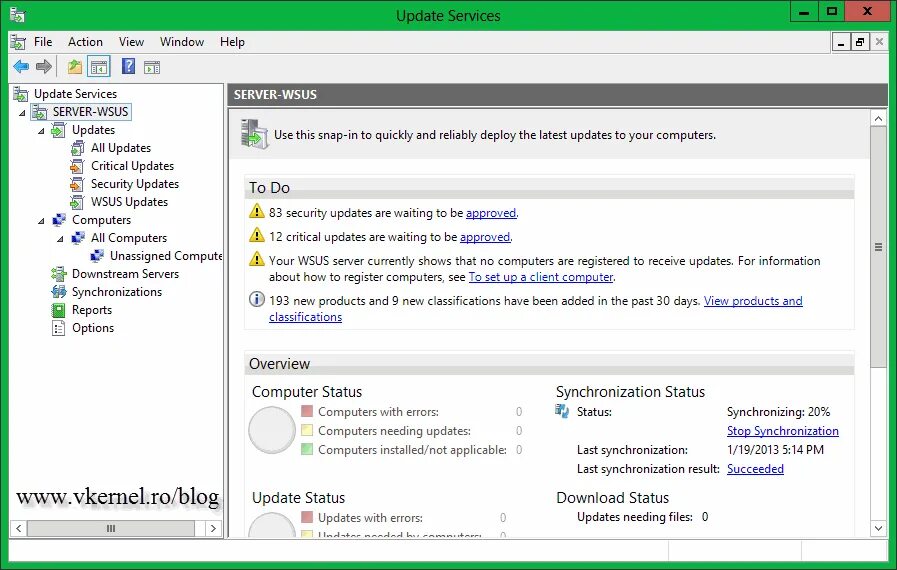Viewport: 897px width, 570px height.
Task: Click the Computer Status pie chart
Action: click(272, 430)
